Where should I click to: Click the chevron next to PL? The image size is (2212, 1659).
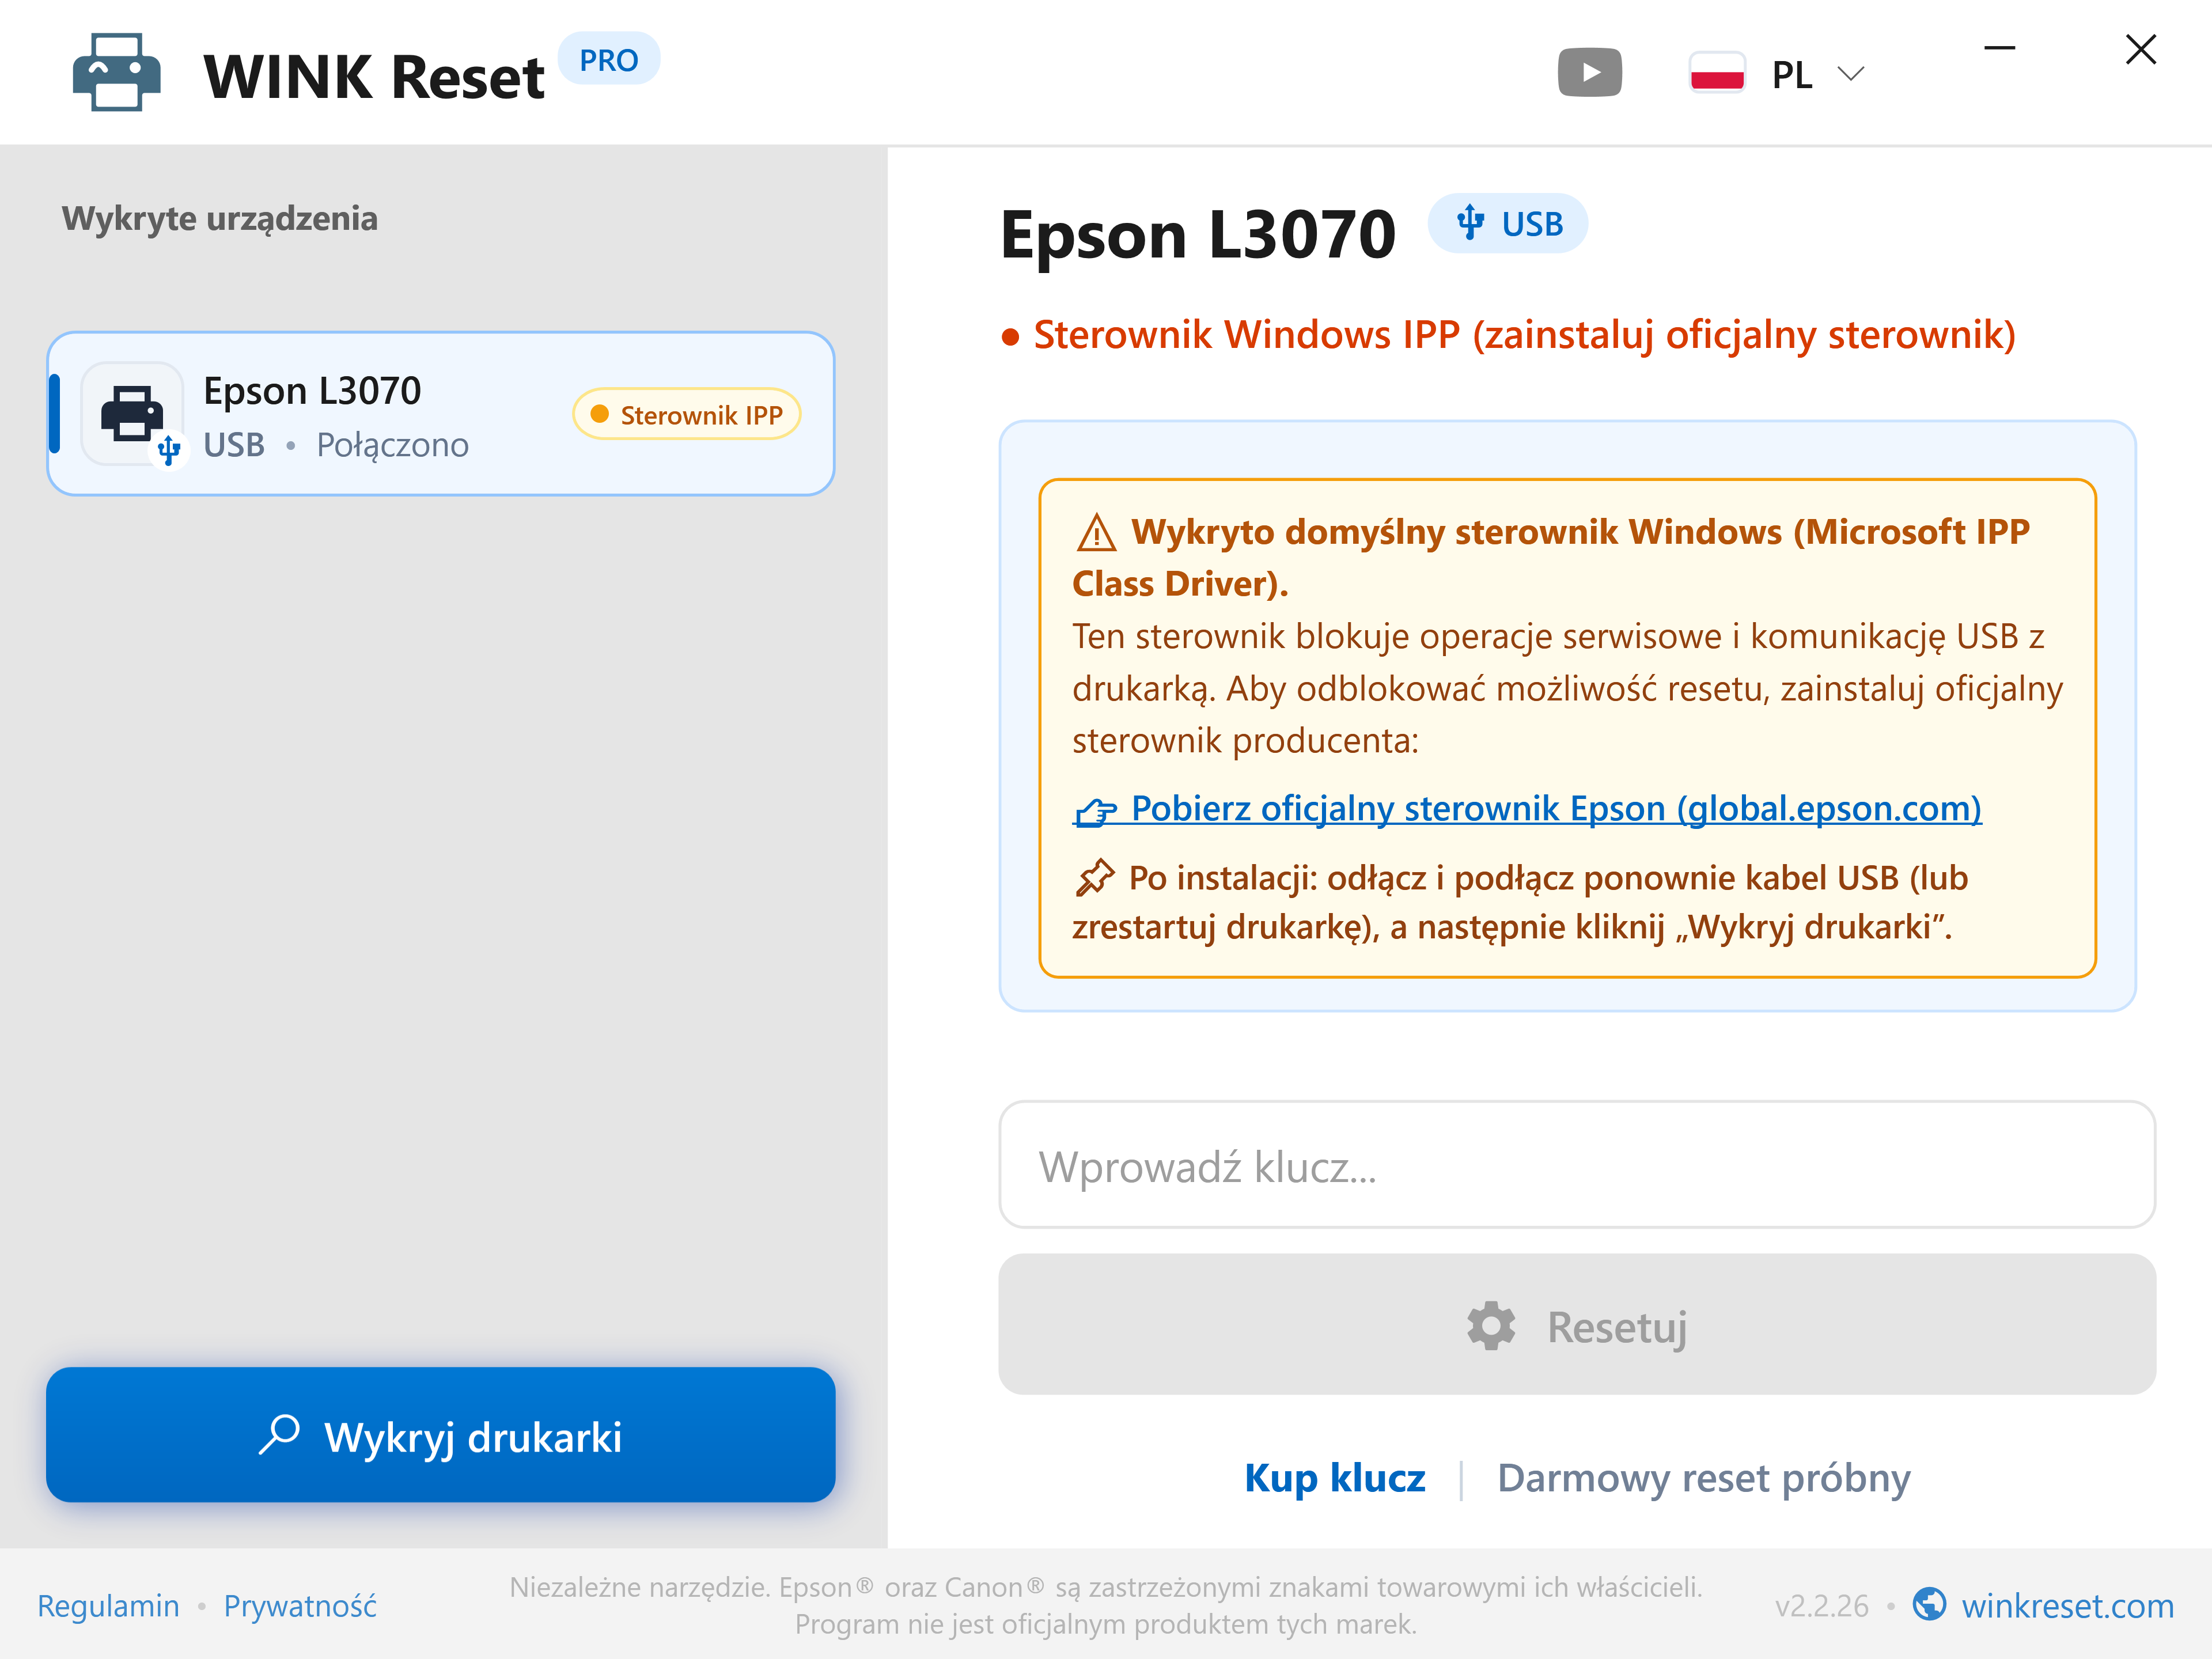coord(1851,74)
